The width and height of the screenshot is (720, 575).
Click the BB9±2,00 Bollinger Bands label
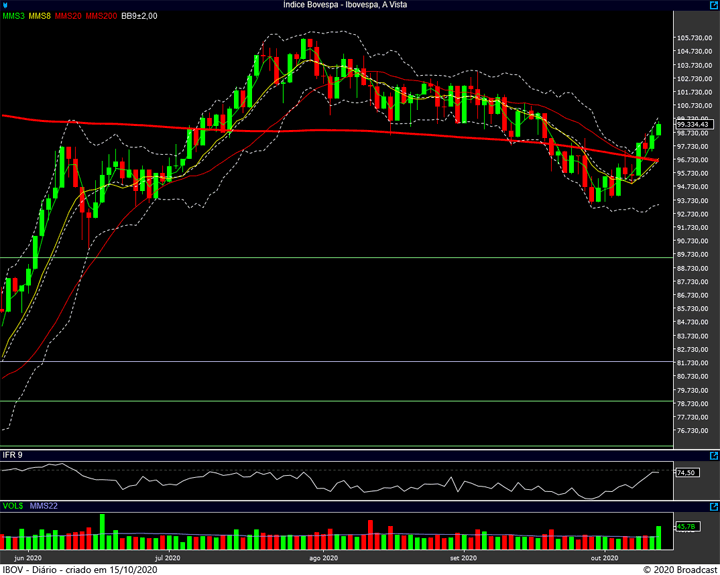(139, 16)
